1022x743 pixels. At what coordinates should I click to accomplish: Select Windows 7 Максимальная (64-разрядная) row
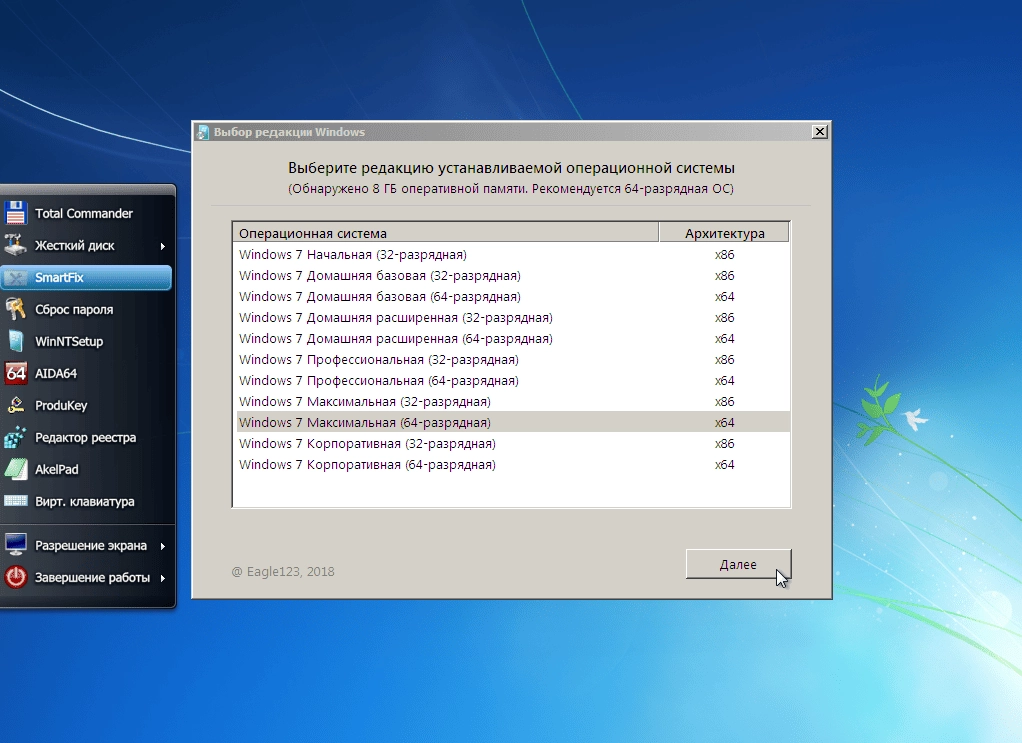[513, 422]
